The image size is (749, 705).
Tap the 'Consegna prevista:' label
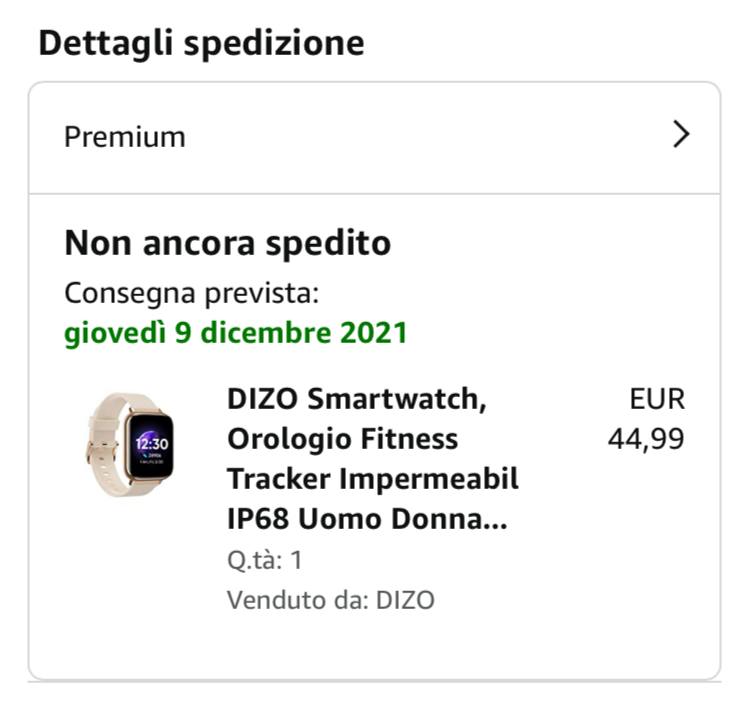(x=191, y=294)
